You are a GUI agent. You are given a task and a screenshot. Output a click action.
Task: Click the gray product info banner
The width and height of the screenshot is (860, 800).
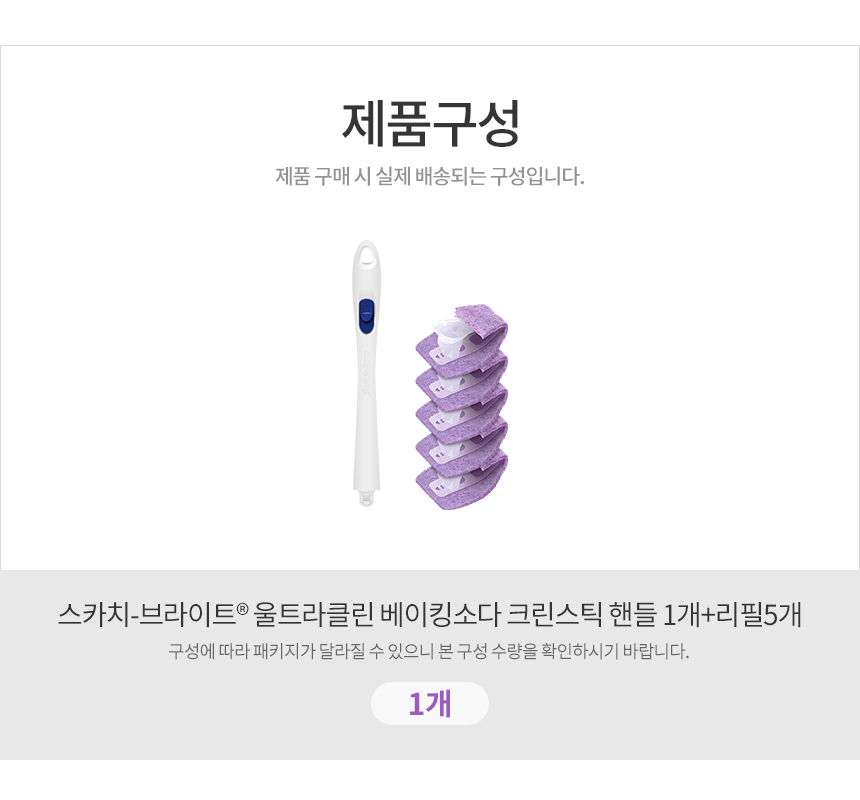[x=430, y=665]
